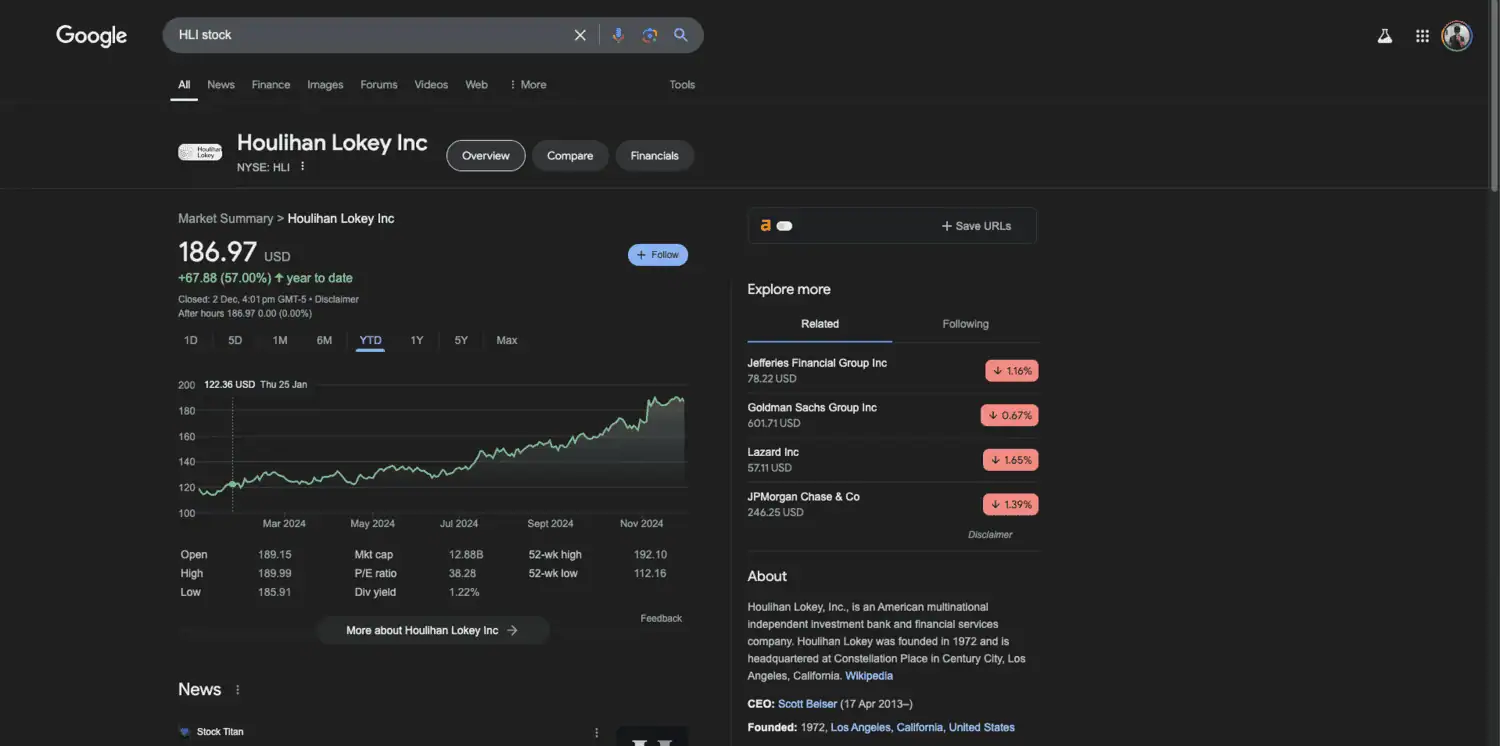The width and height of the screenshot is (1500, 746).
Task: Switch to the Web search tab
Action: tap(477, 85)
